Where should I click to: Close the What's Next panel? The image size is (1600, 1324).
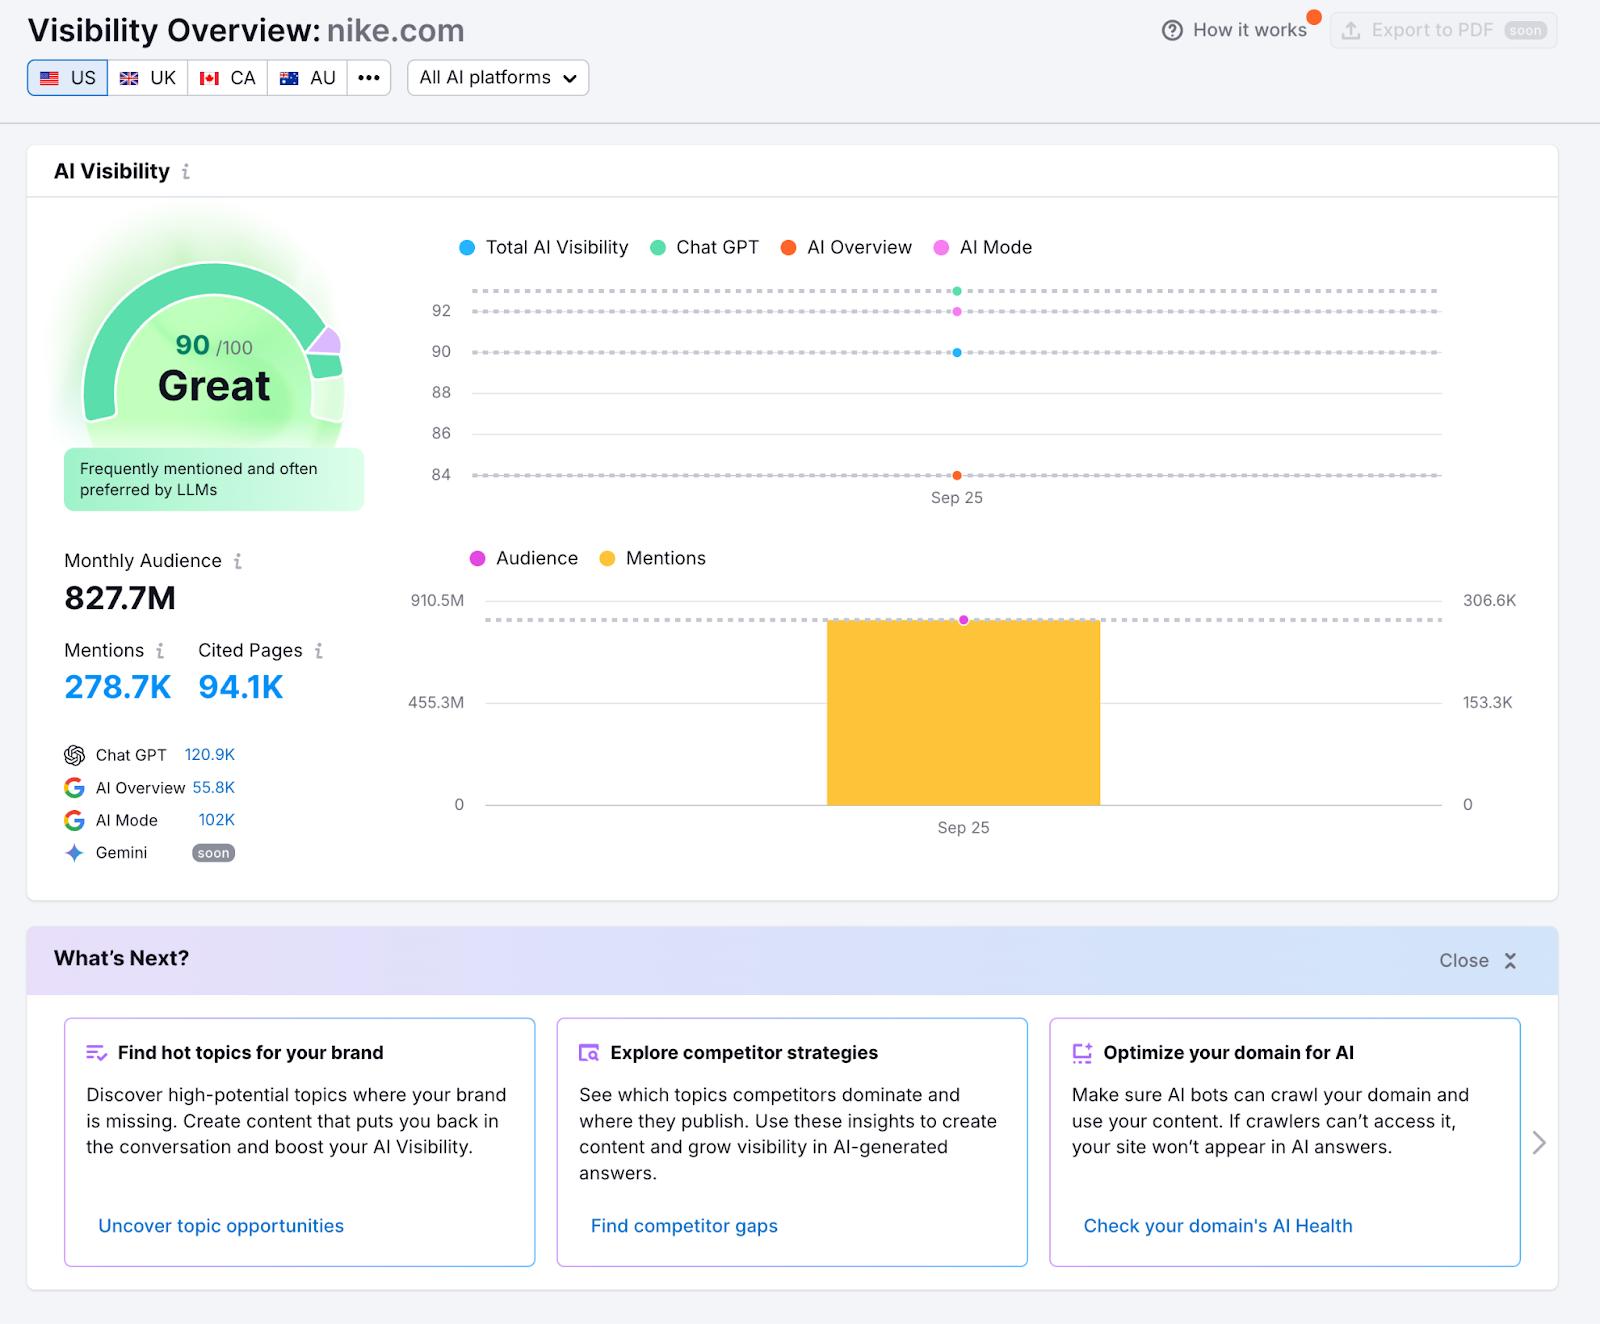point(1478,961)
